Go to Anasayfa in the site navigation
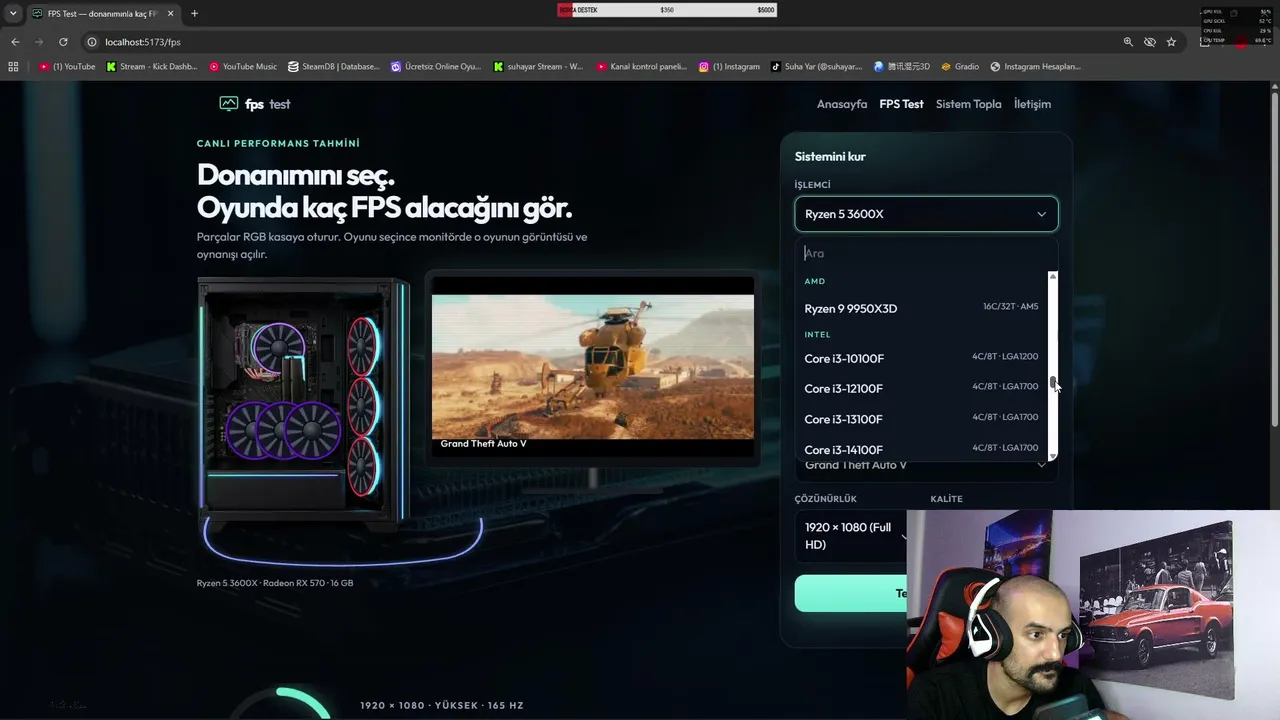This screenshot has width=1280, height=720. coord(842,104)
